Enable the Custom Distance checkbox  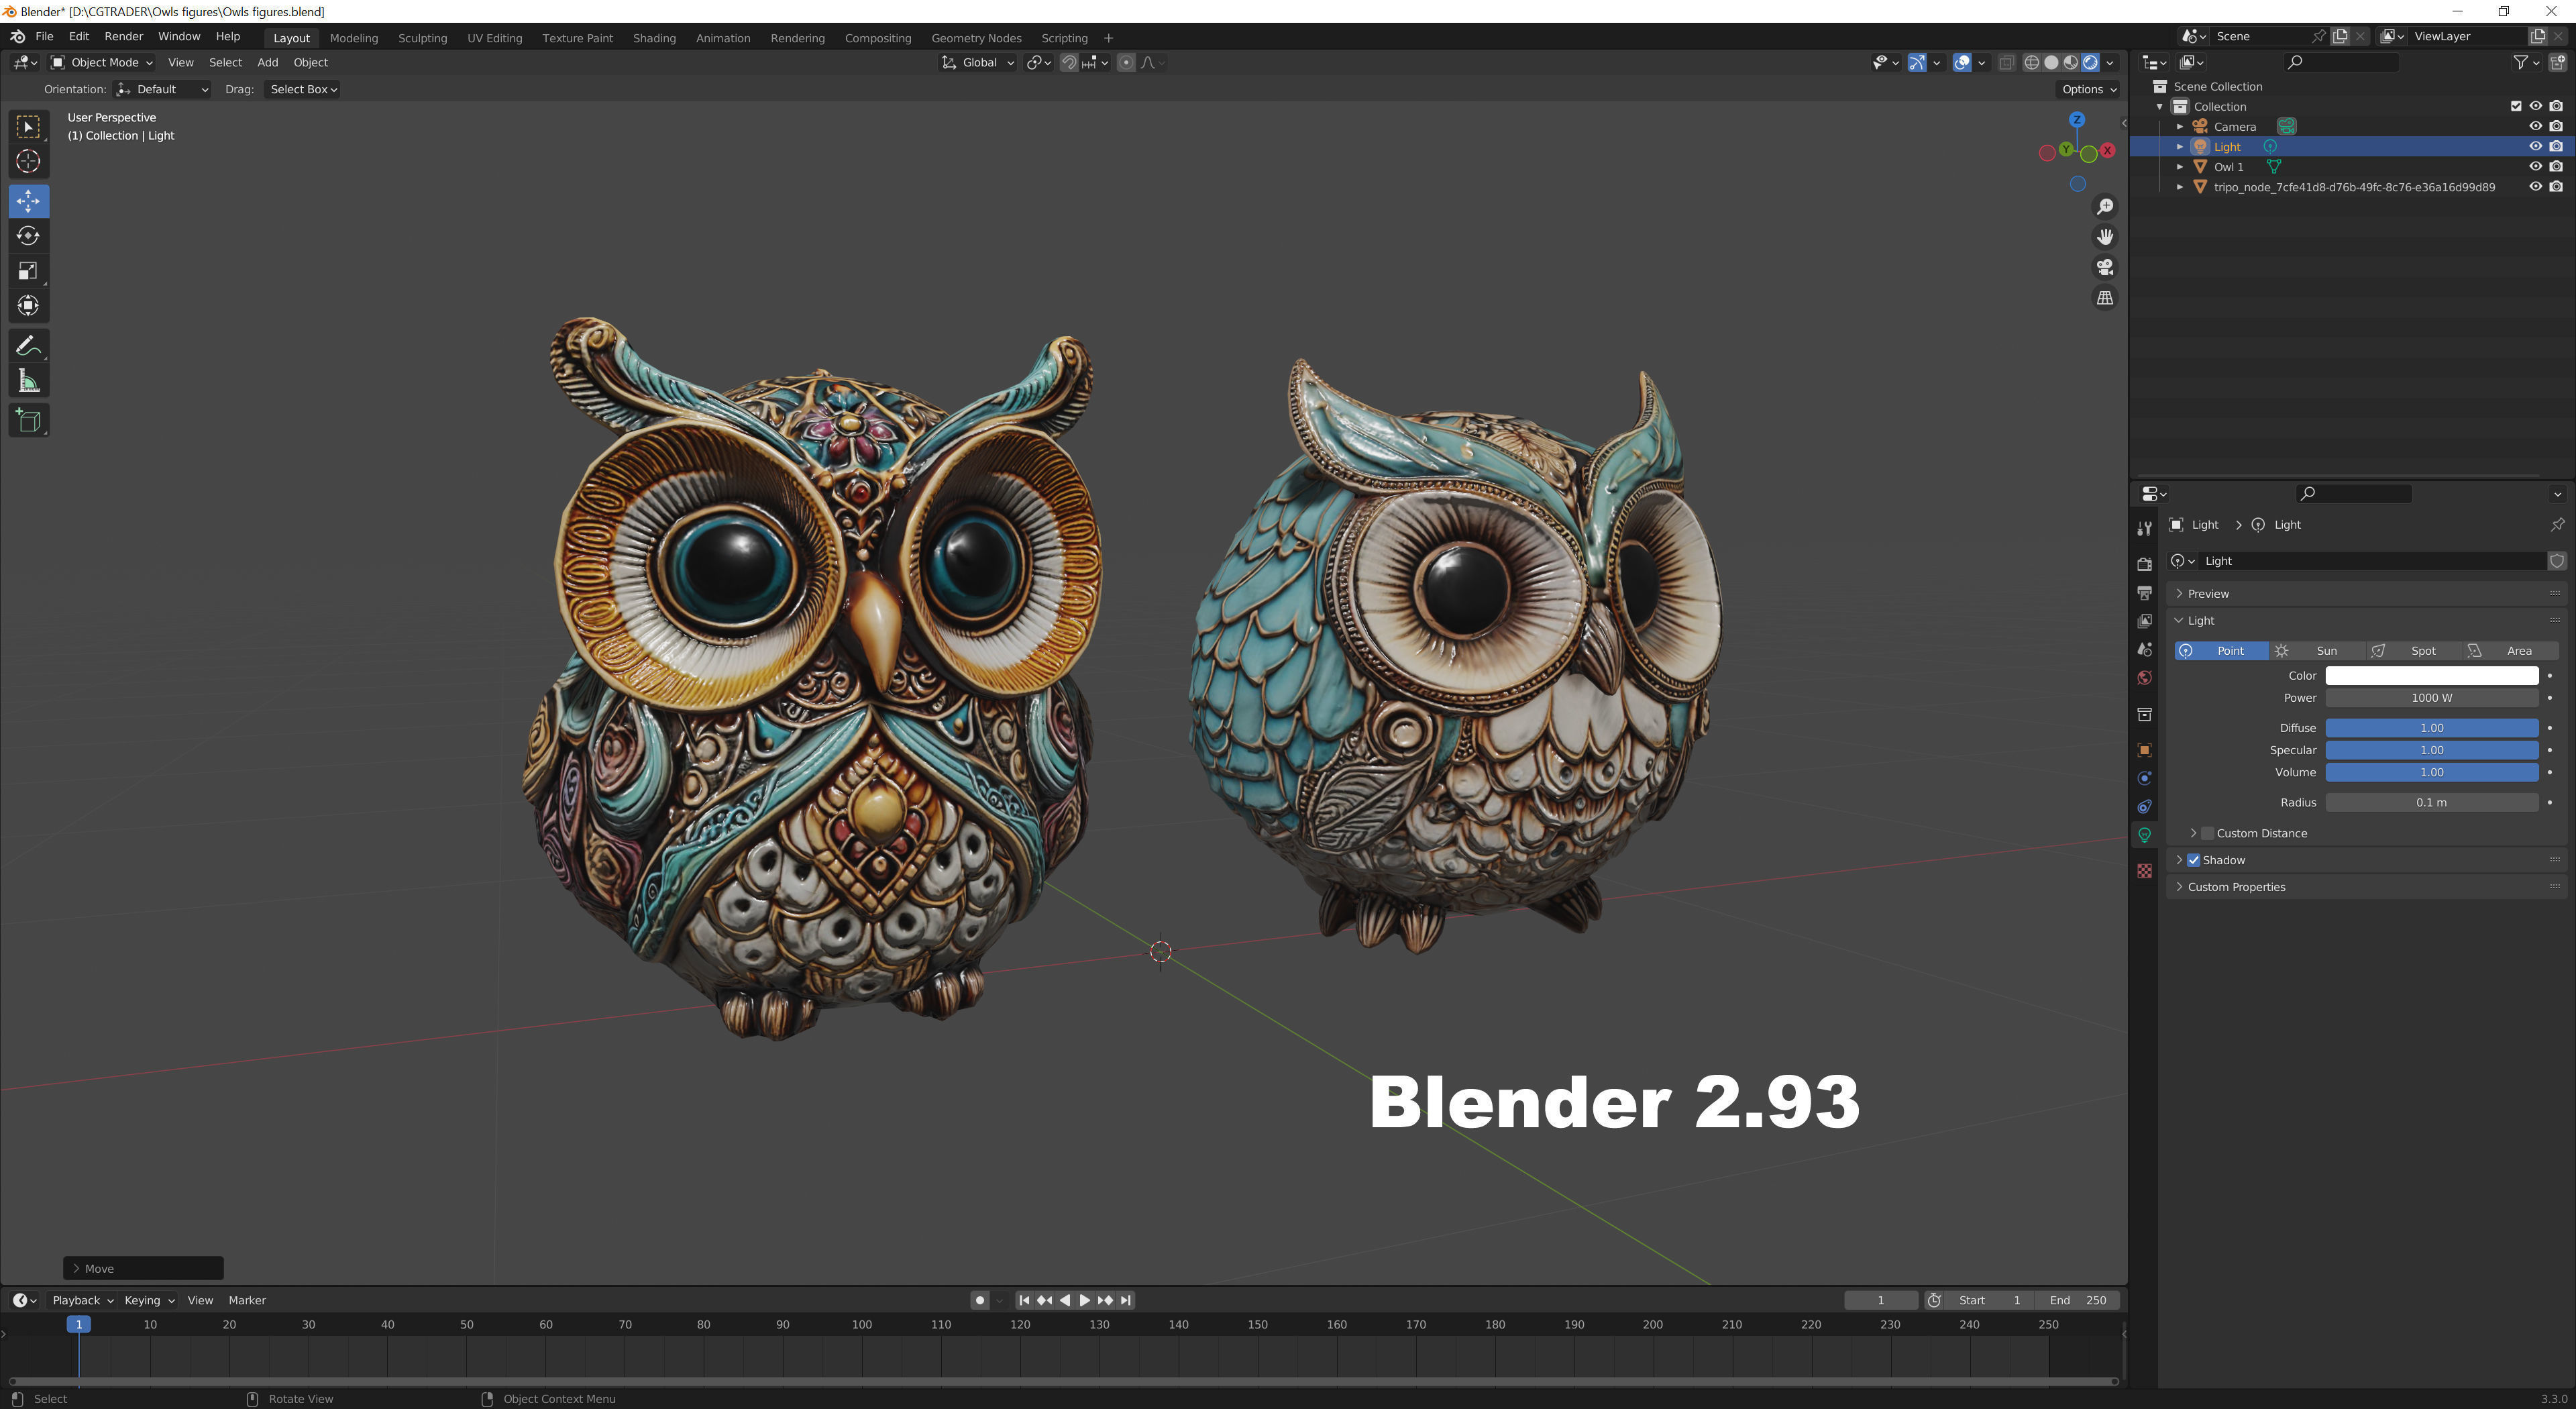(2208, 833)
